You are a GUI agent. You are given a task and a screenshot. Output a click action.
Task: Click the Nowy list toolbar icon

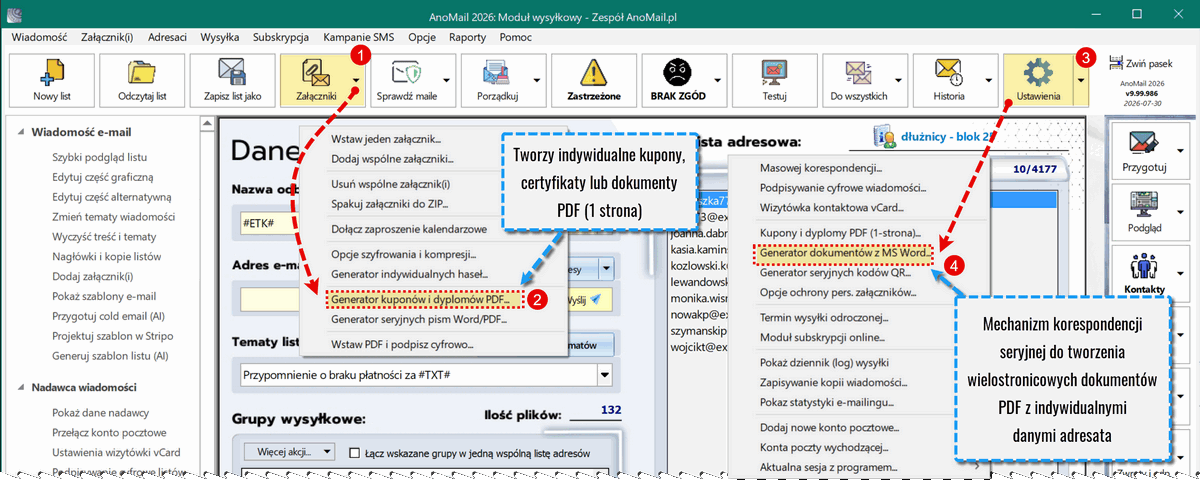[51, 73]
